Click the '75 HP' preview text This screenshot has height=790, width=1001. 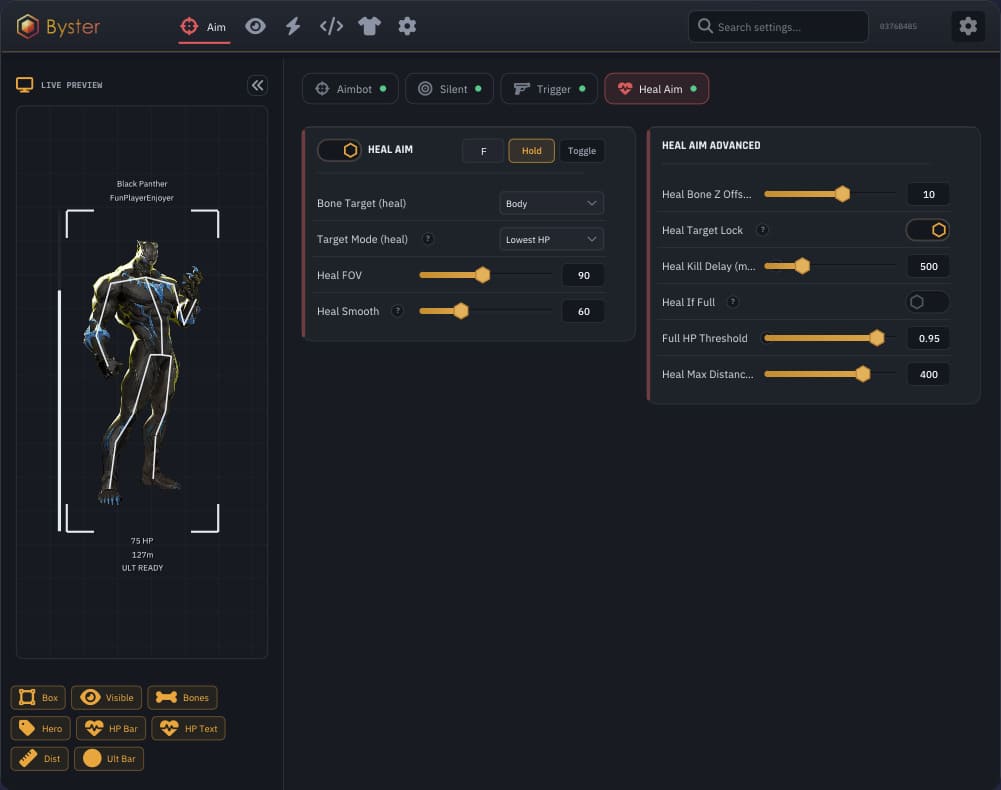142,541
